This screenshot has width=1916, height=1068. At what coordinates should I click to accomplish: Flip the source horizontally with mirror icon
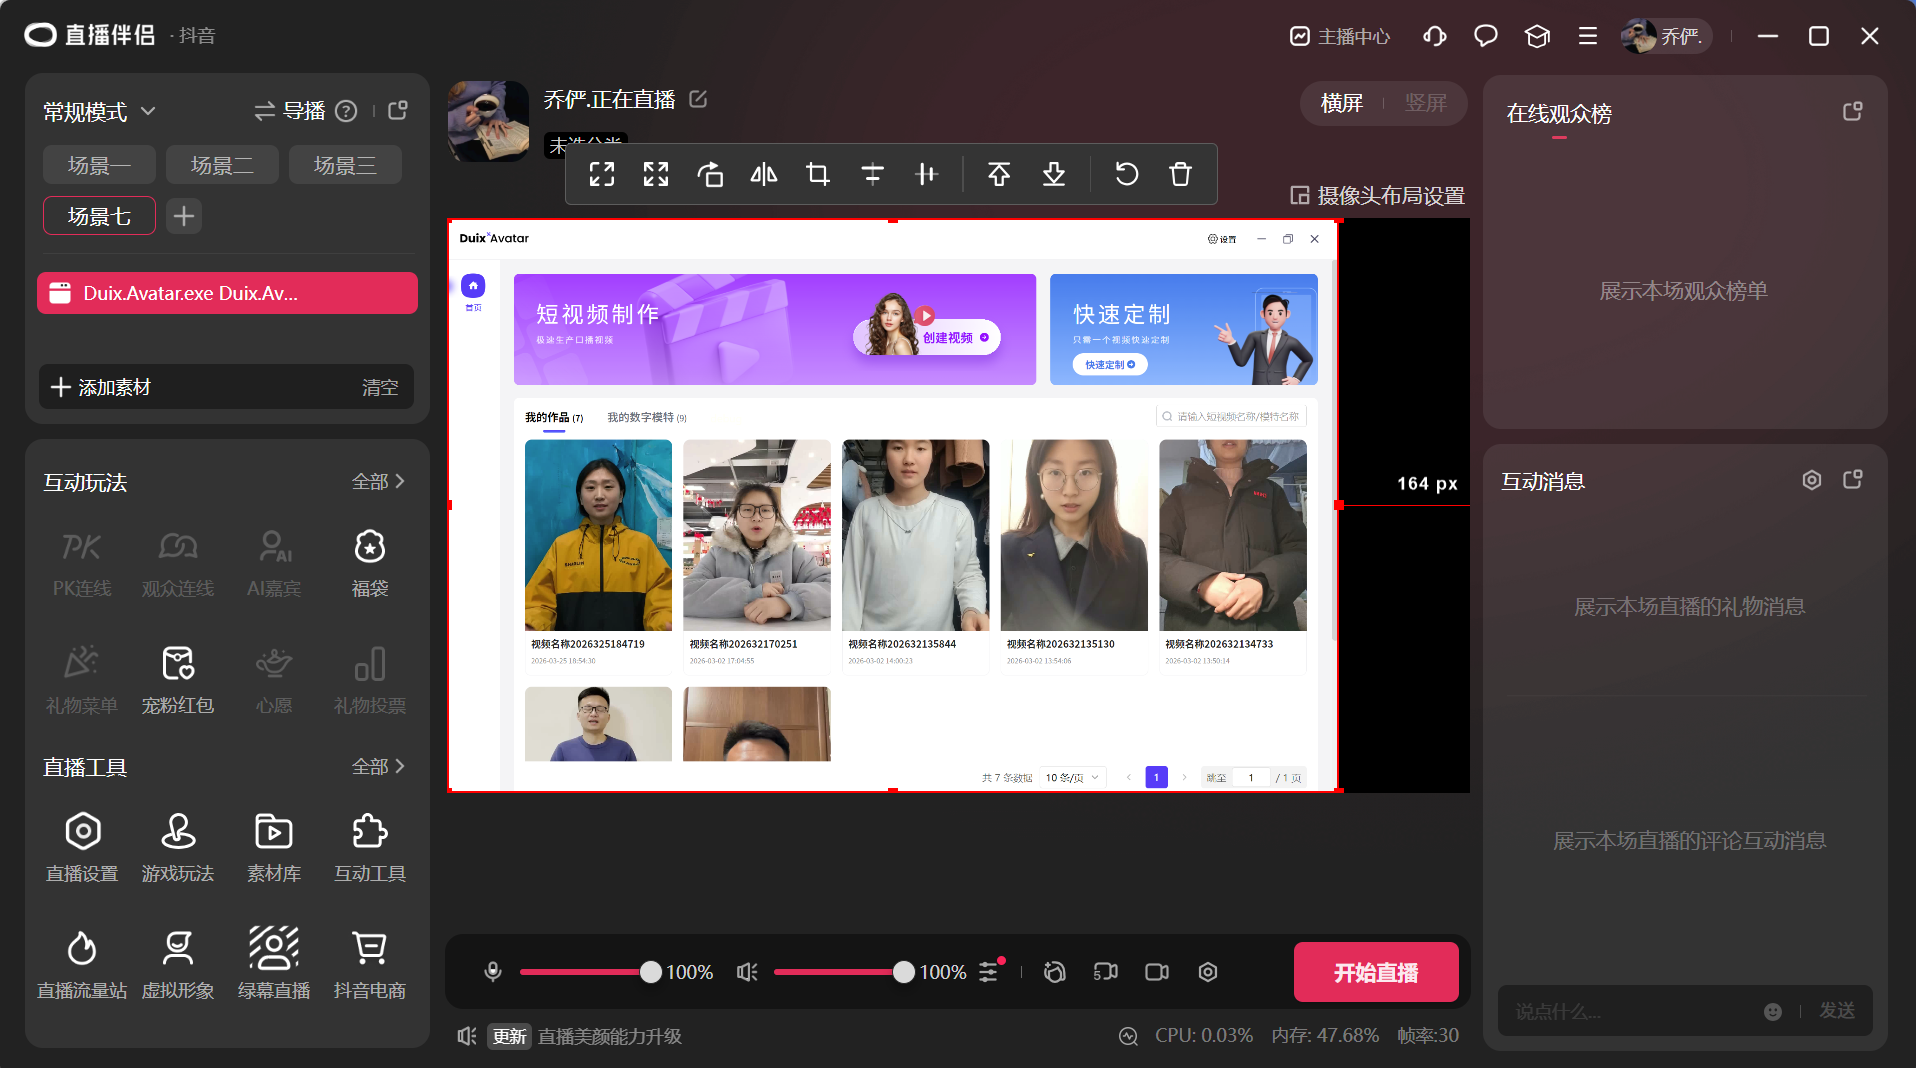point(764,175)
